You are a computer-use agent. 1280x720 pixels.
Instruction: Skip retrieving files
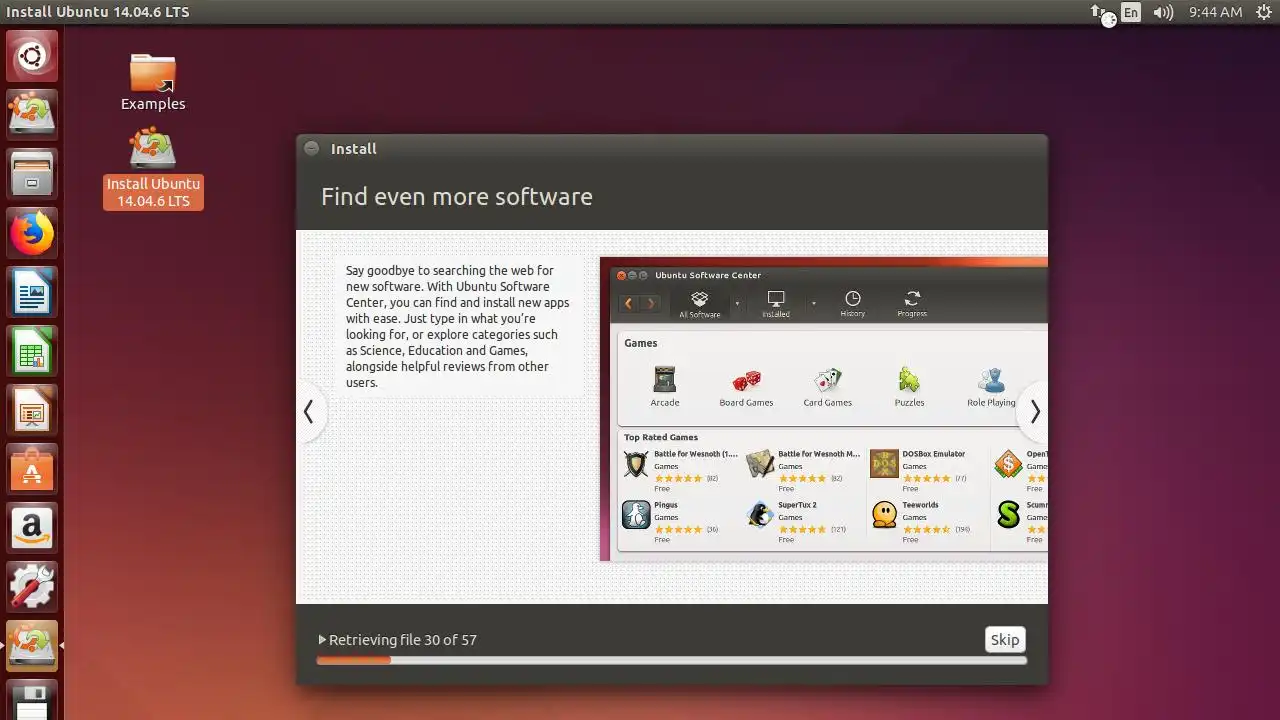[1005, 640]
